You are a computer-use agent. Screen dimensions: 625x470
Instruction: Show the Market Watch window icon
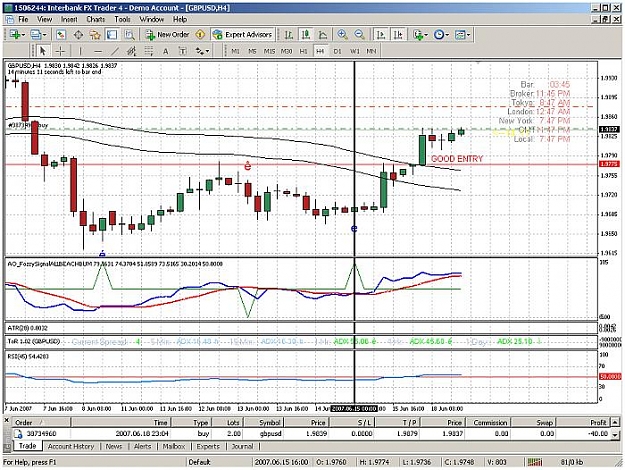61,35
